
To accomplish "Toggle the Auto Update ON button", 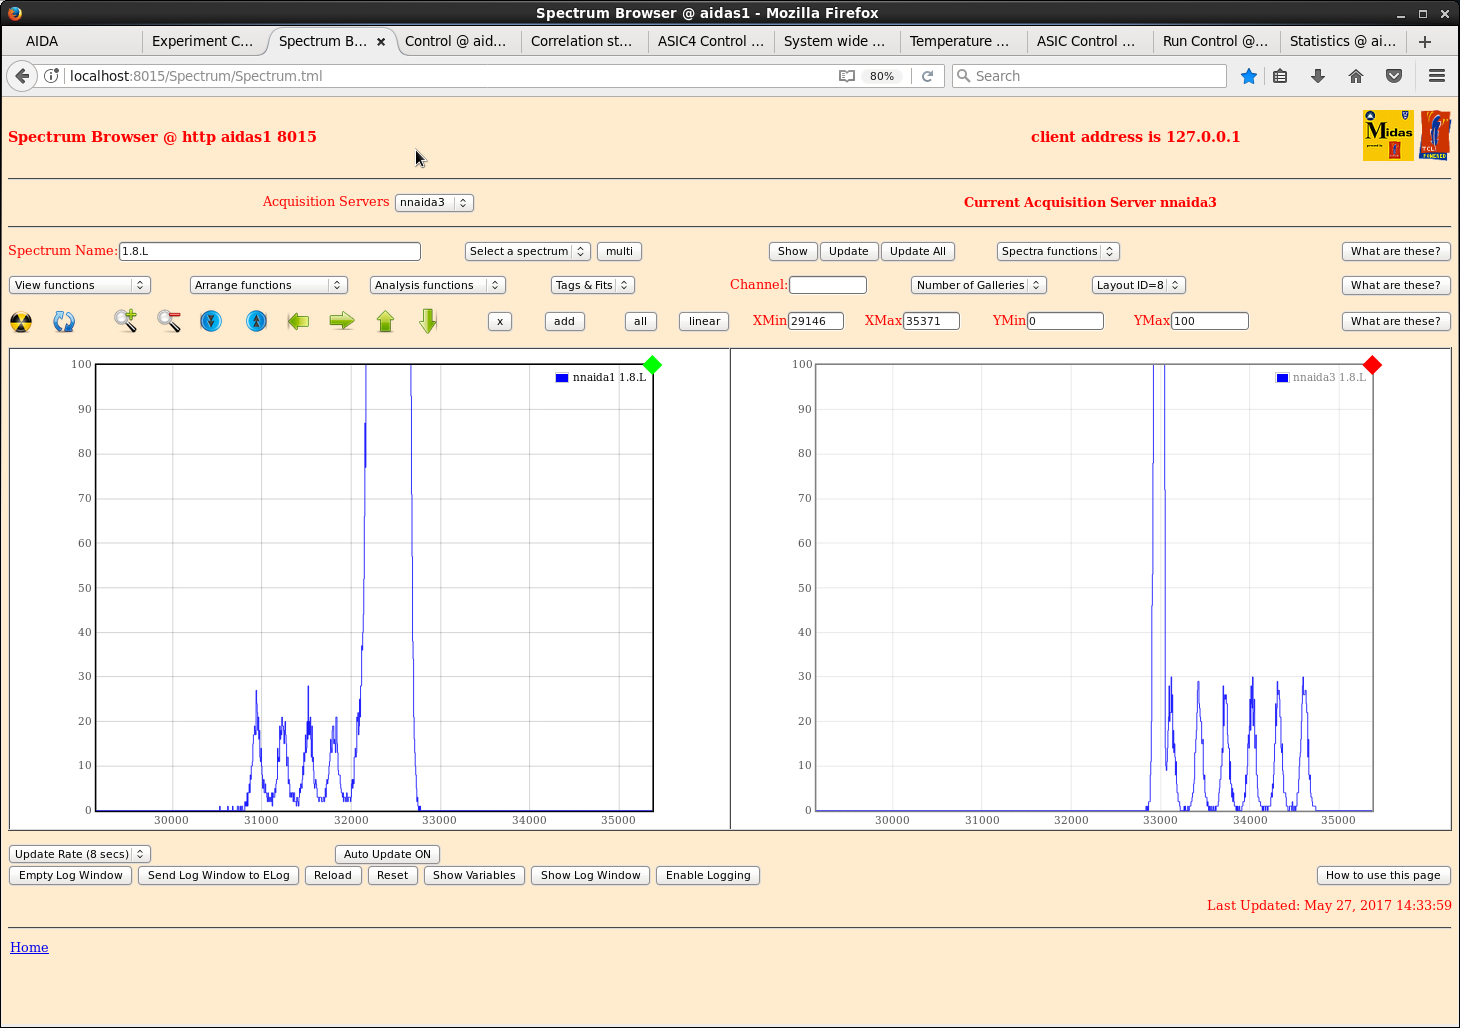I will pos(387,854).
